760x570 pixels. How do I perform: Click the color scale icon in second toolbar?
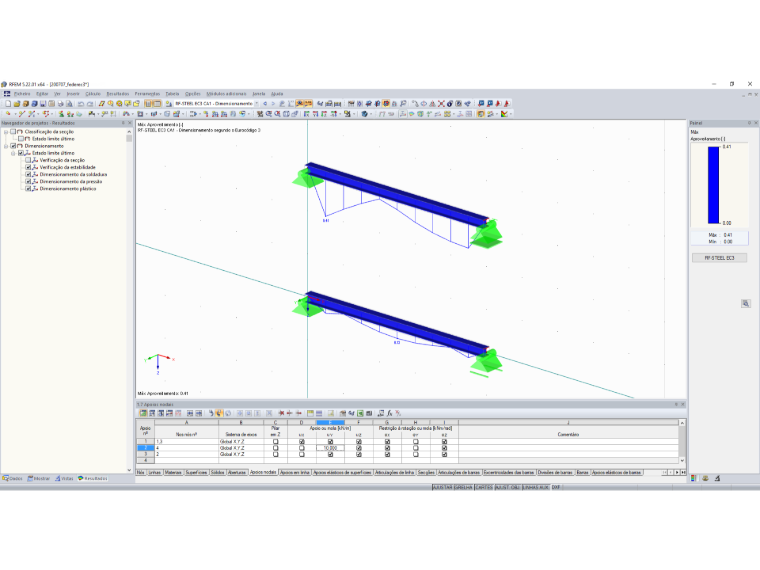505,114
